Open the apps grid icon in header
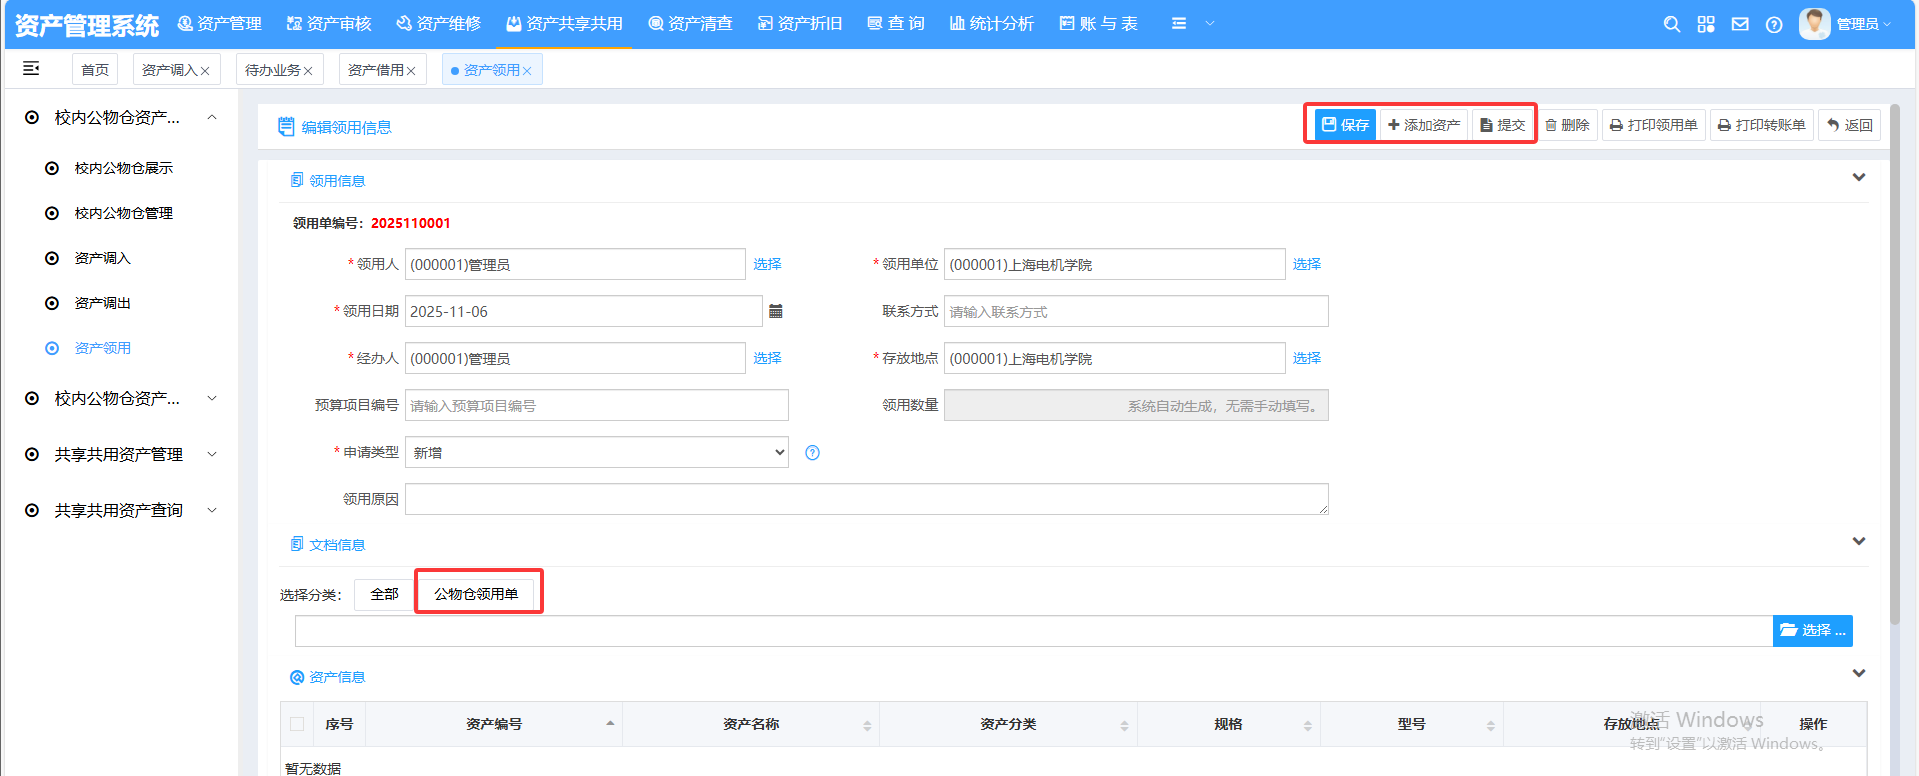Screen dimensions: 1919x776 pos(1706,24)
